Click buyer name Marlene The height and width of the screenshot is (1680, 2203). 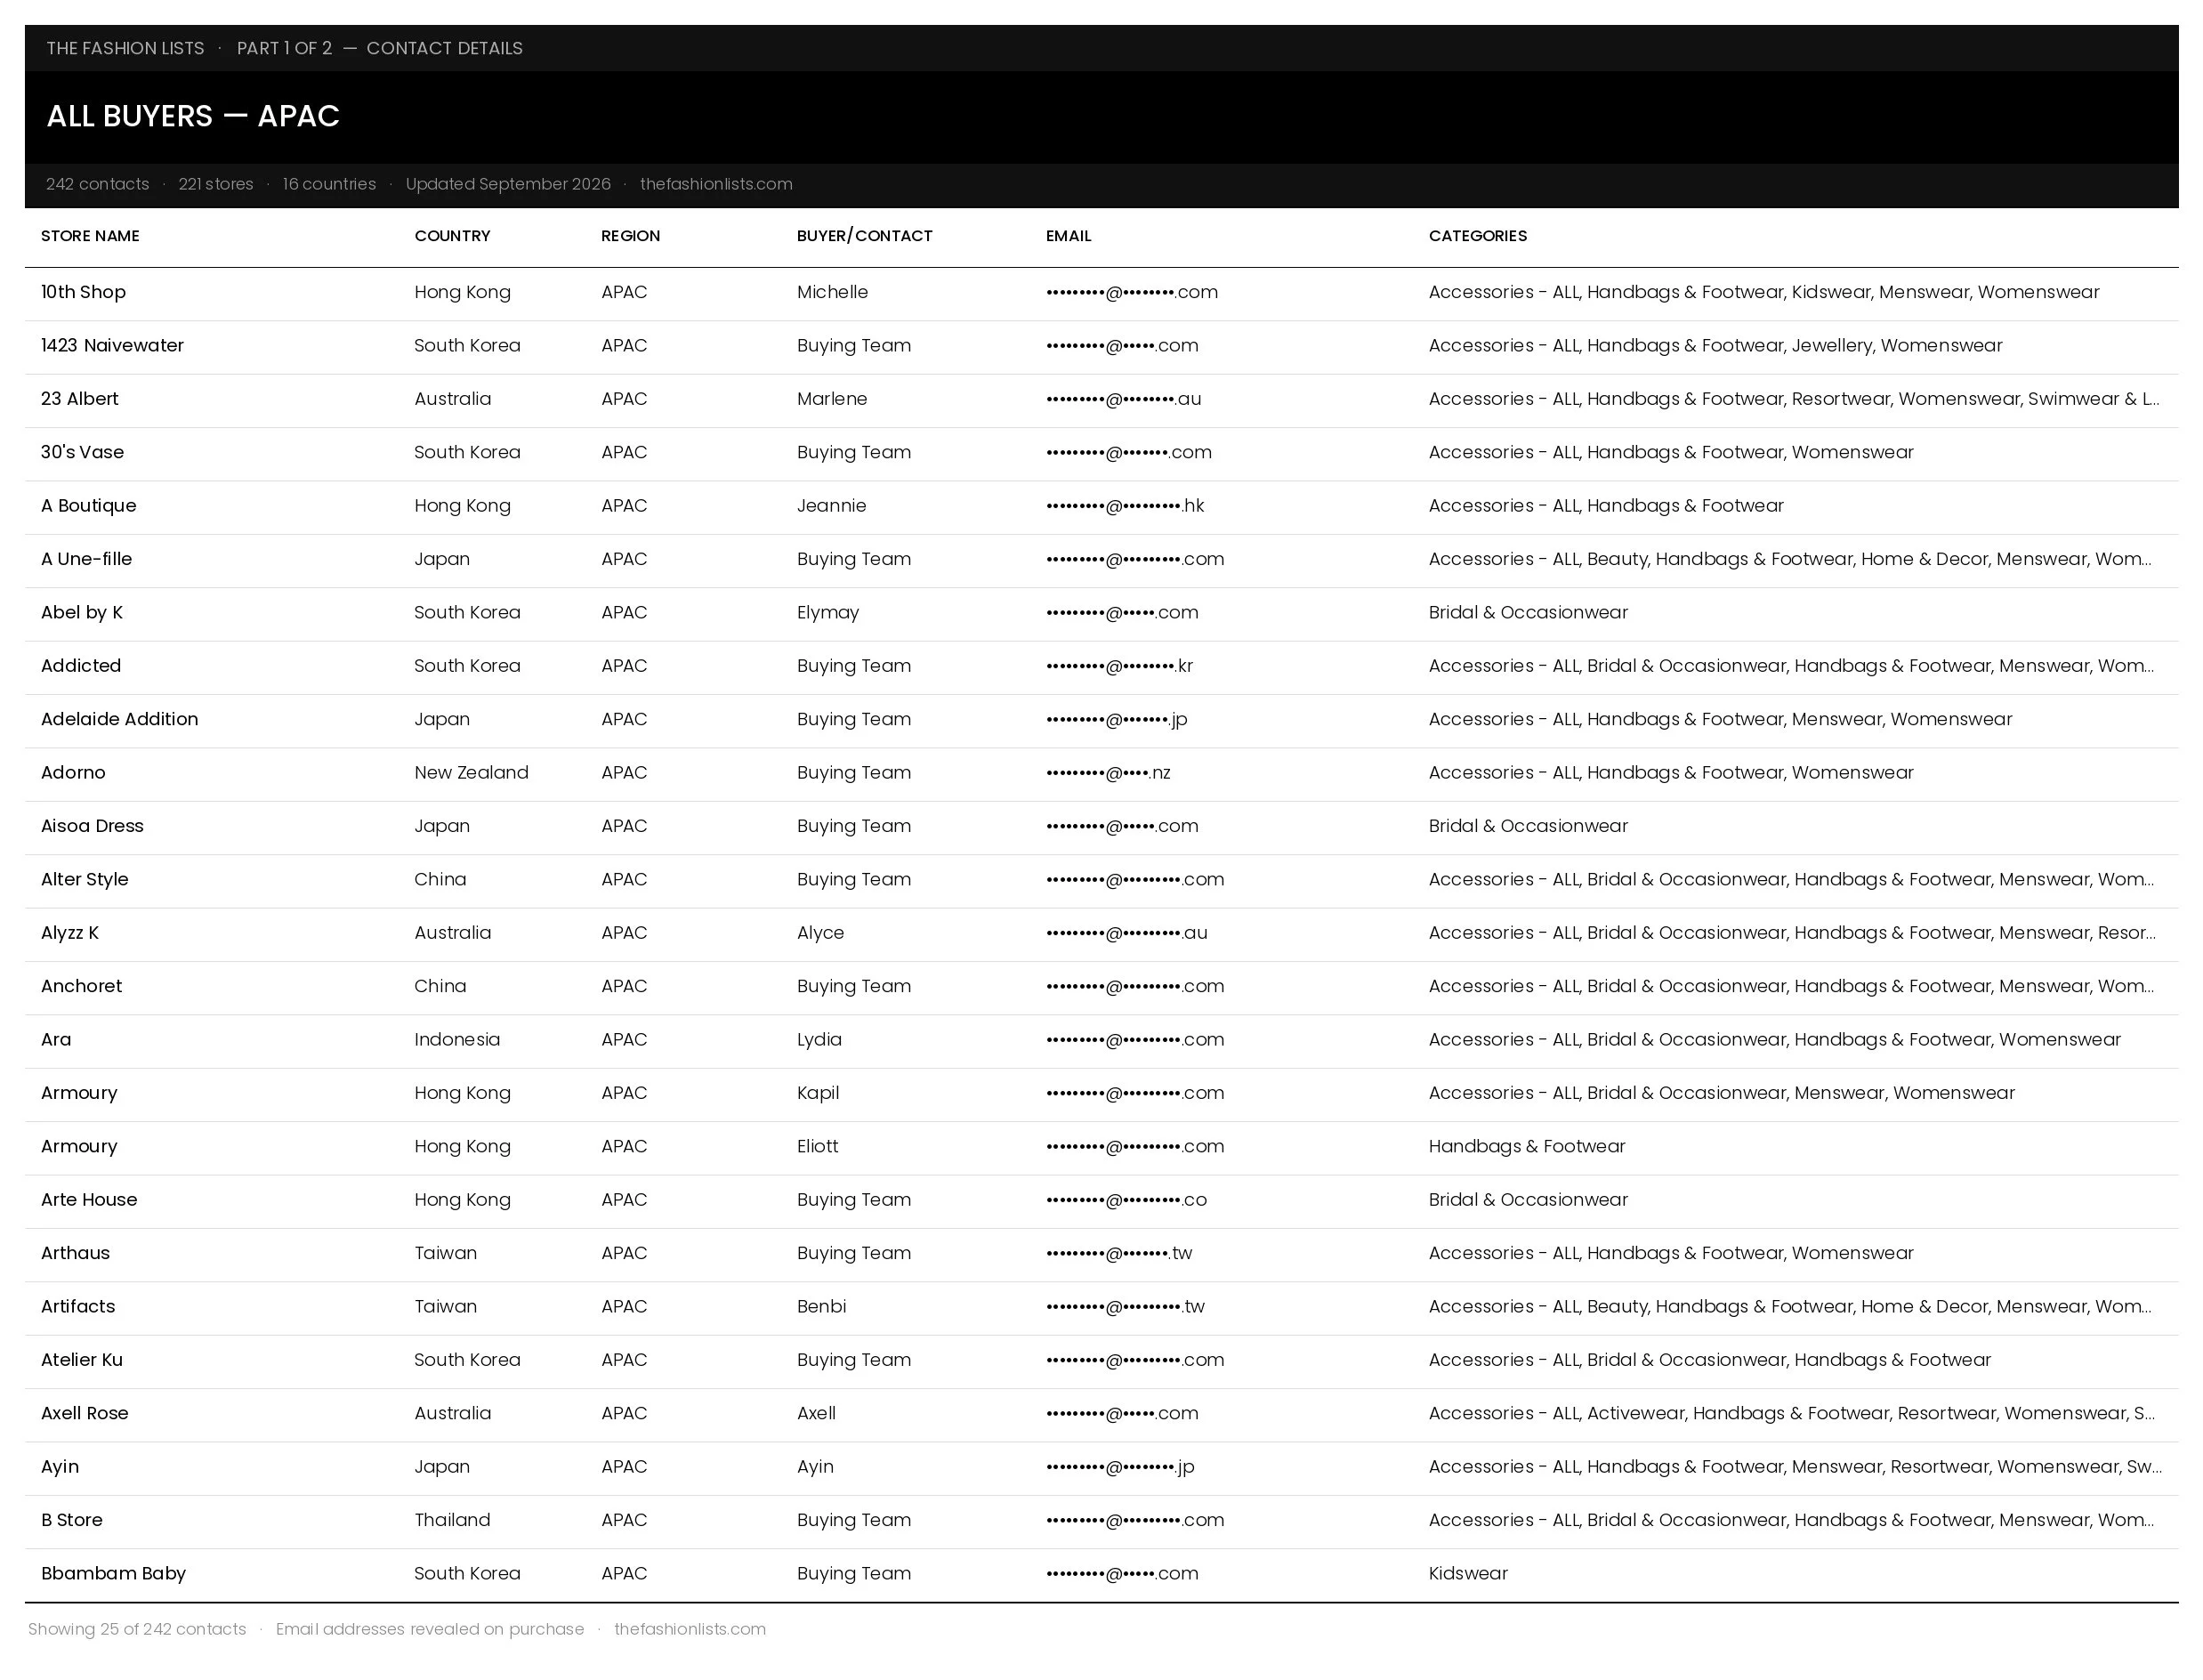(832, 399)
